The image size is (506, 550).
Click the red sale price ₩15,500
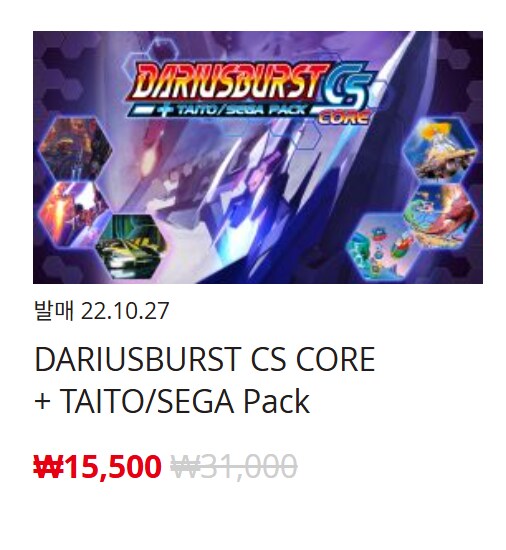pos(97,467)
